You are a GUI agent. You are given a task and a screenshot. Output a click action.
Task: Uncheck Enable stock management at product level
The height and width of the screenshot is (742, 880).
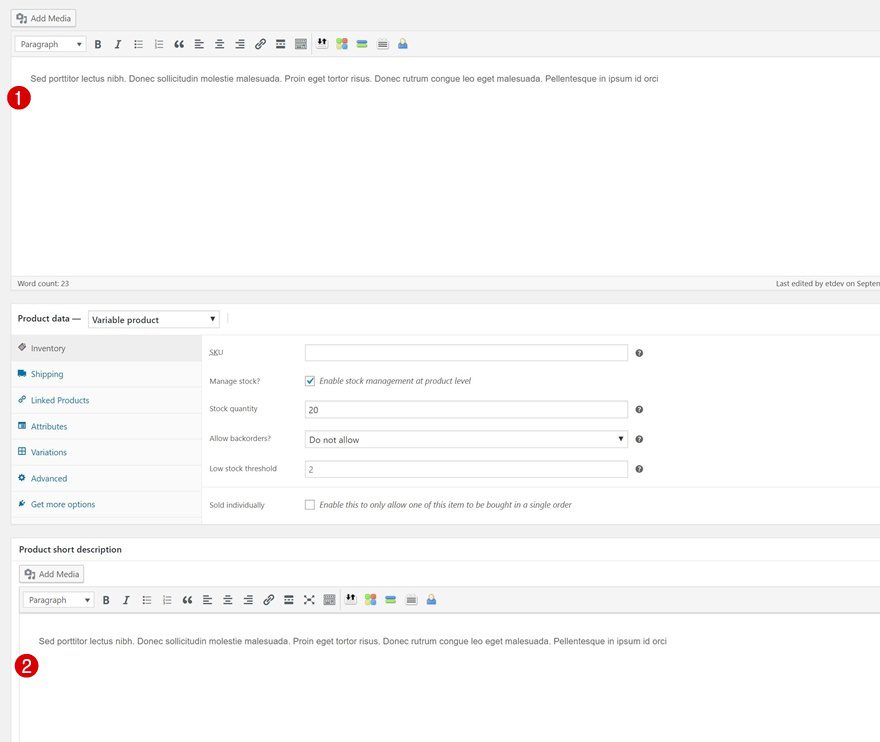tap(310, 381)
